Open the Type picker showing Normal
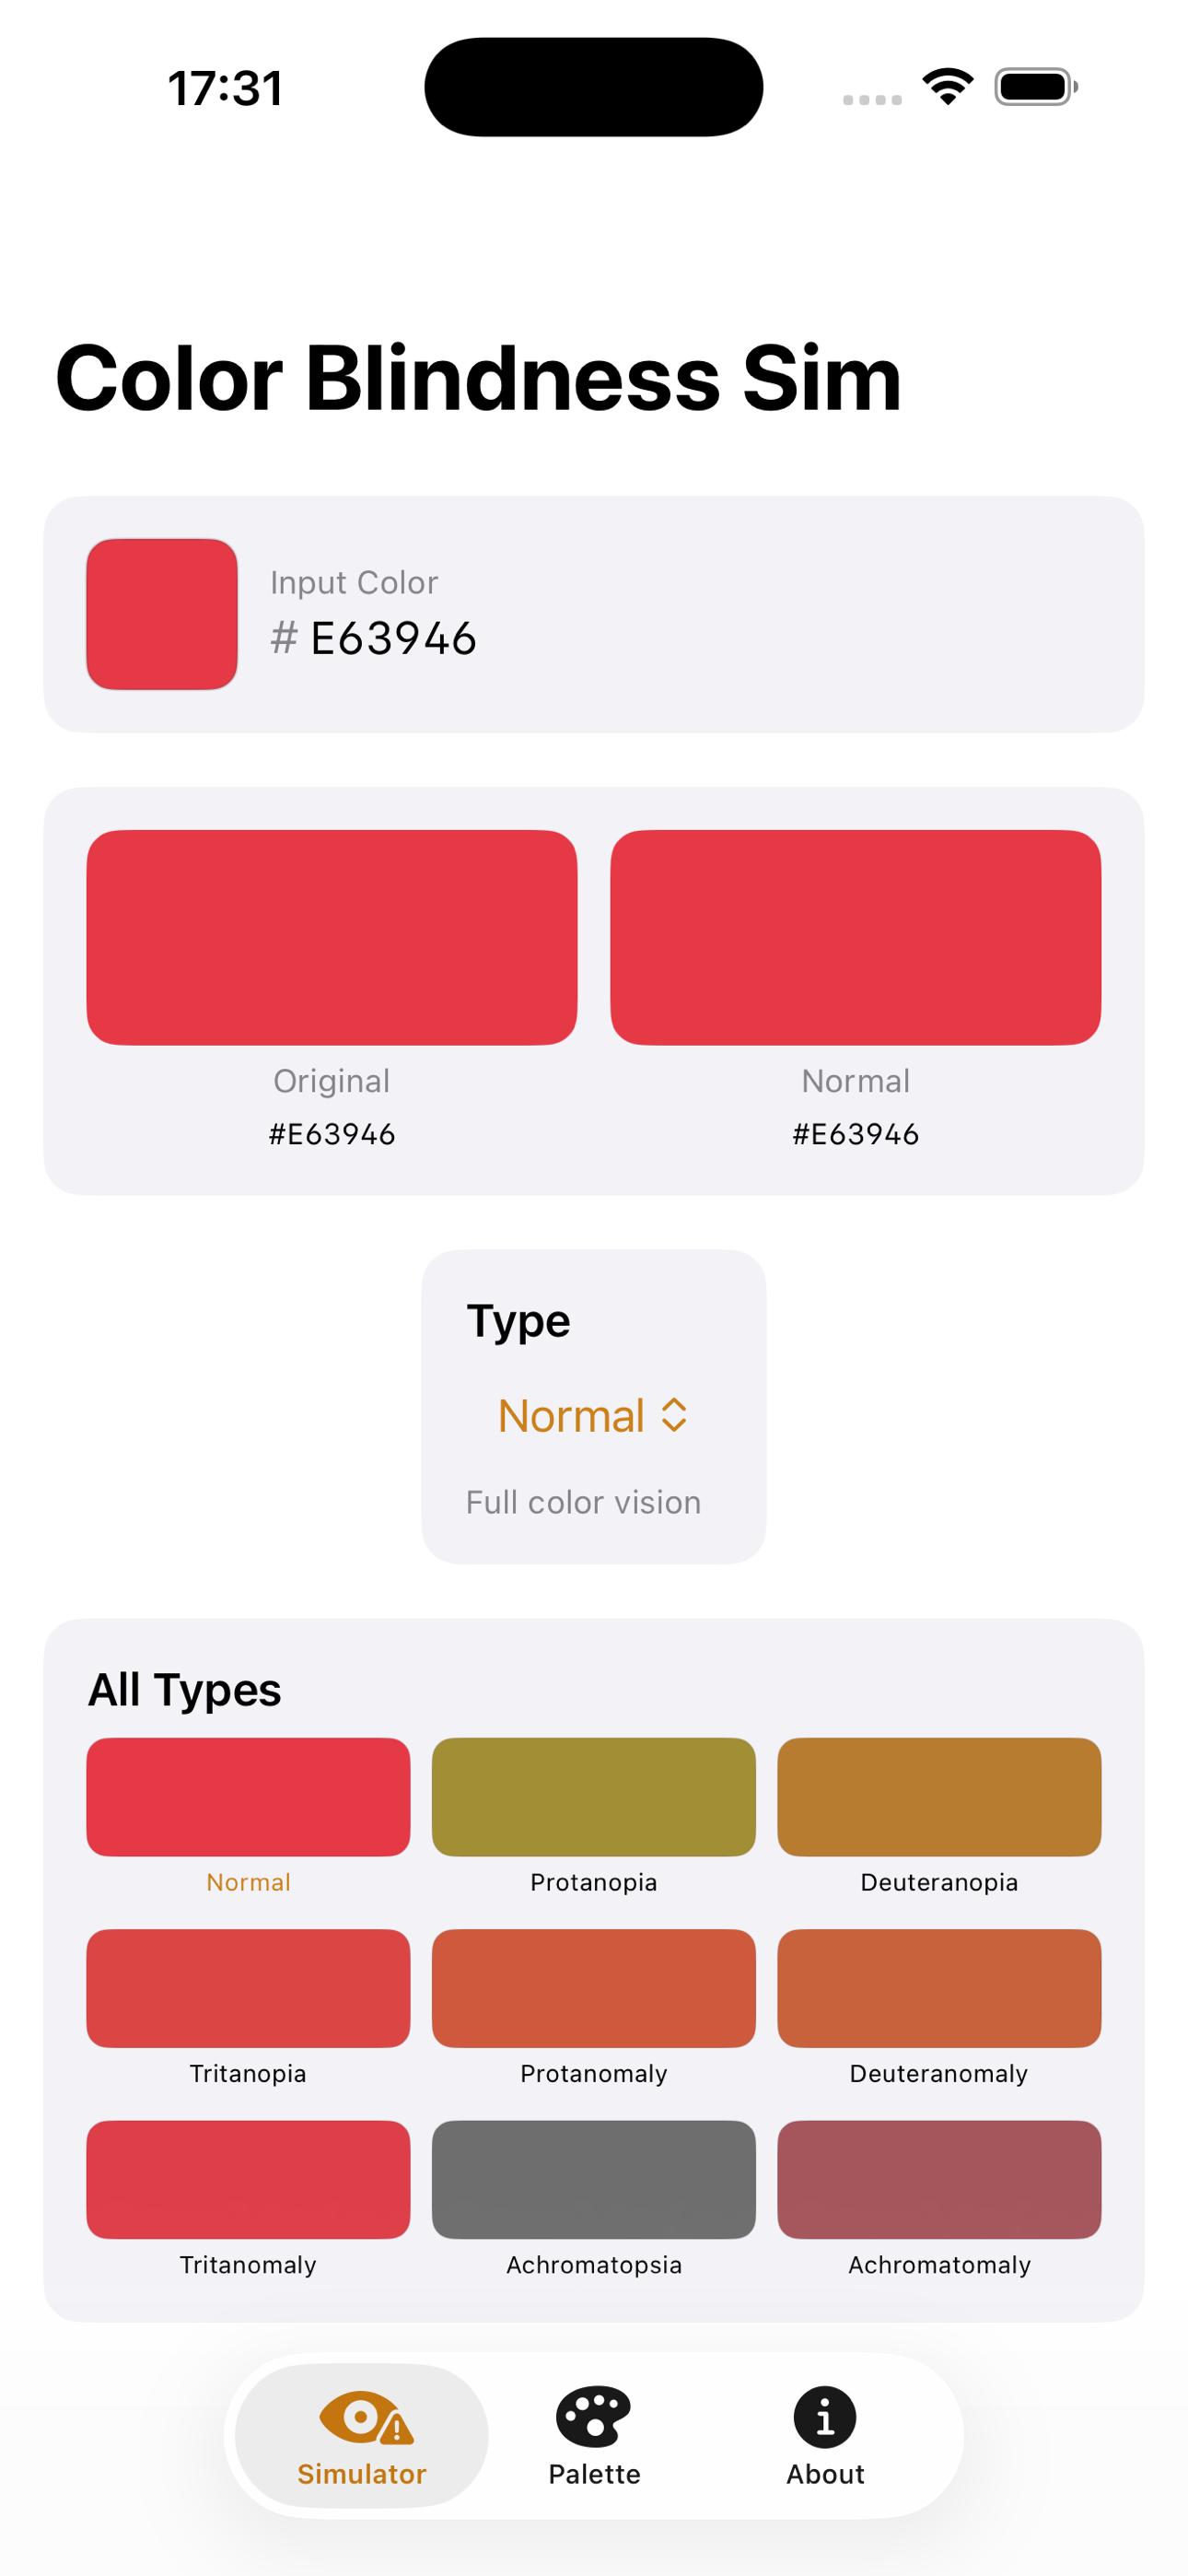1188x2576 pixels. pos(593,1415)
